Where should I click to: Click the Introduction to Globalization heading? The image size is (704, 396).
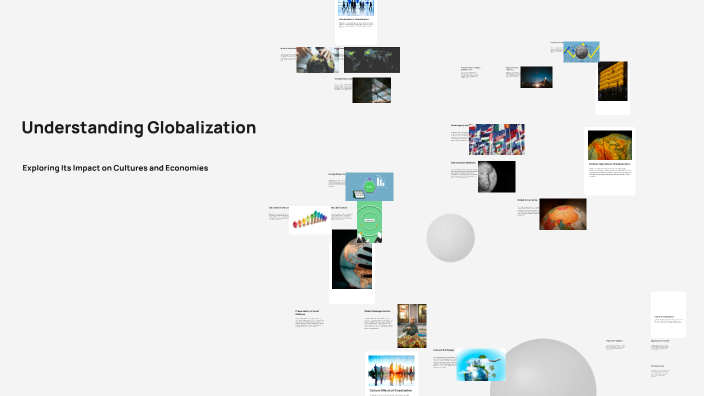[x=354, y=19]
